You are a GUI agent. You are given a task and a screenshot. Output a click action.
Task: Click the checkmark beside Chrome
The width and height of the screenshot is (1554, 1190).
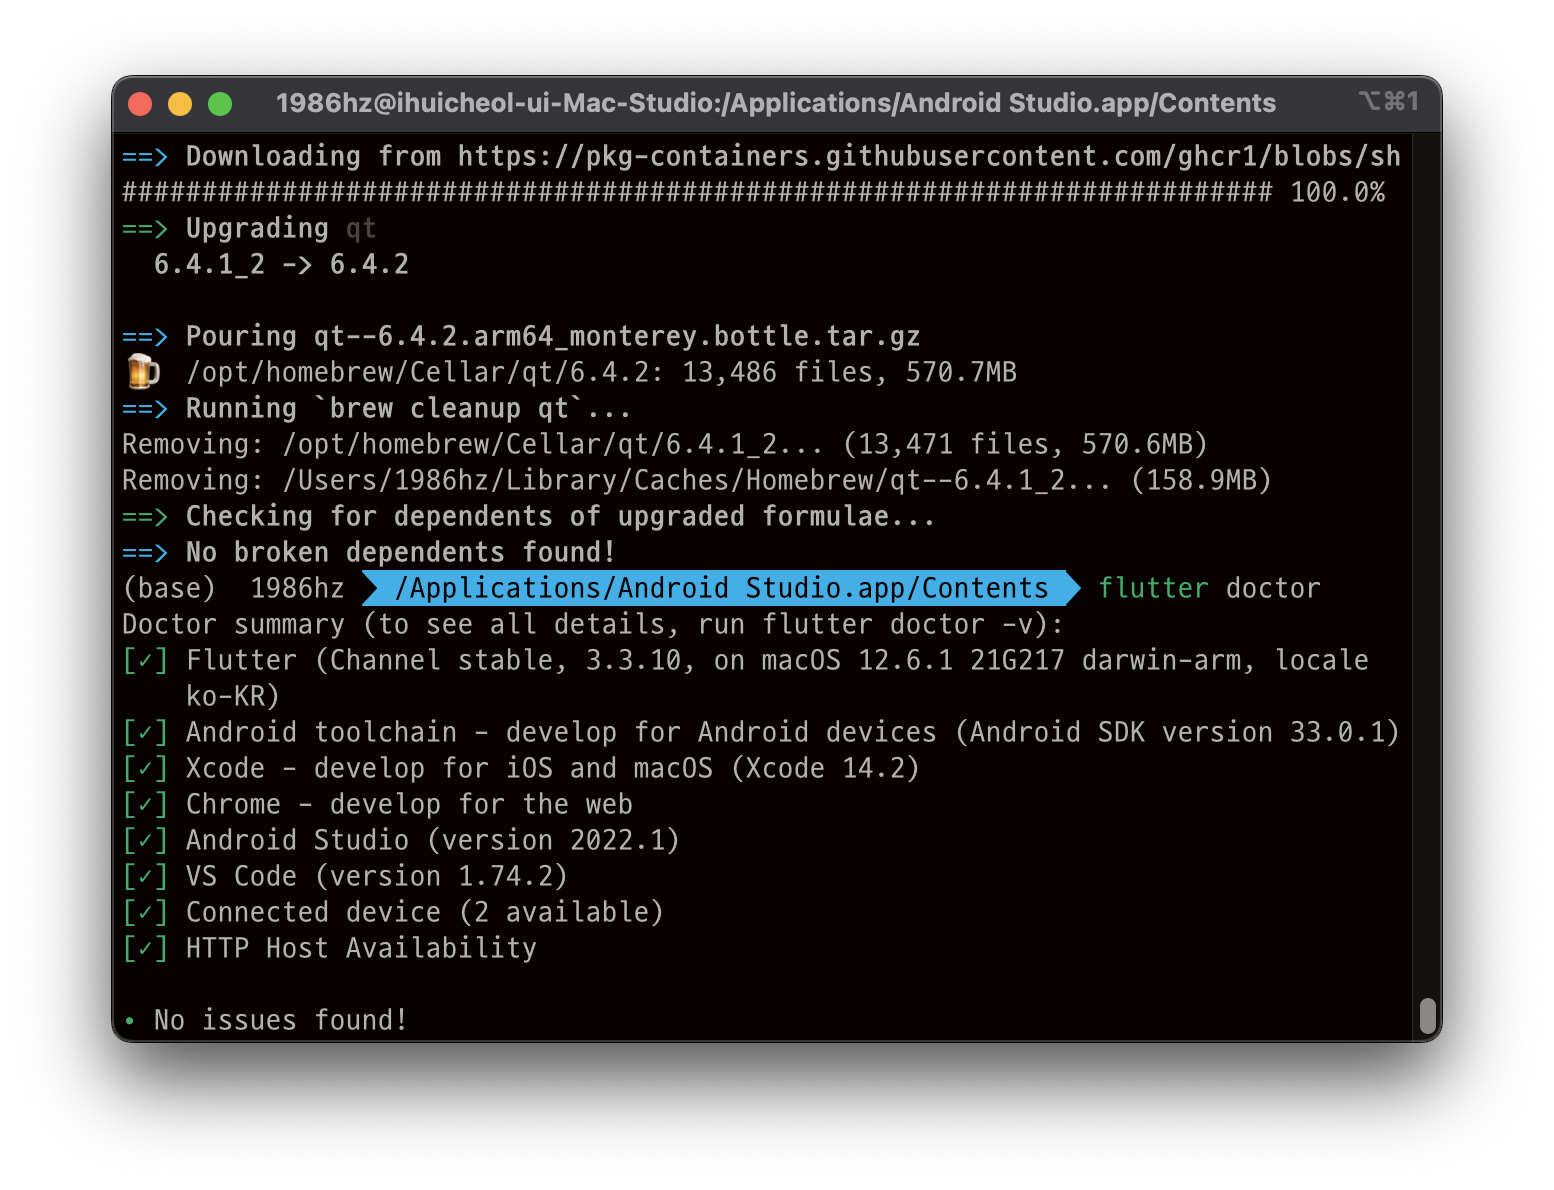[145, 805]
